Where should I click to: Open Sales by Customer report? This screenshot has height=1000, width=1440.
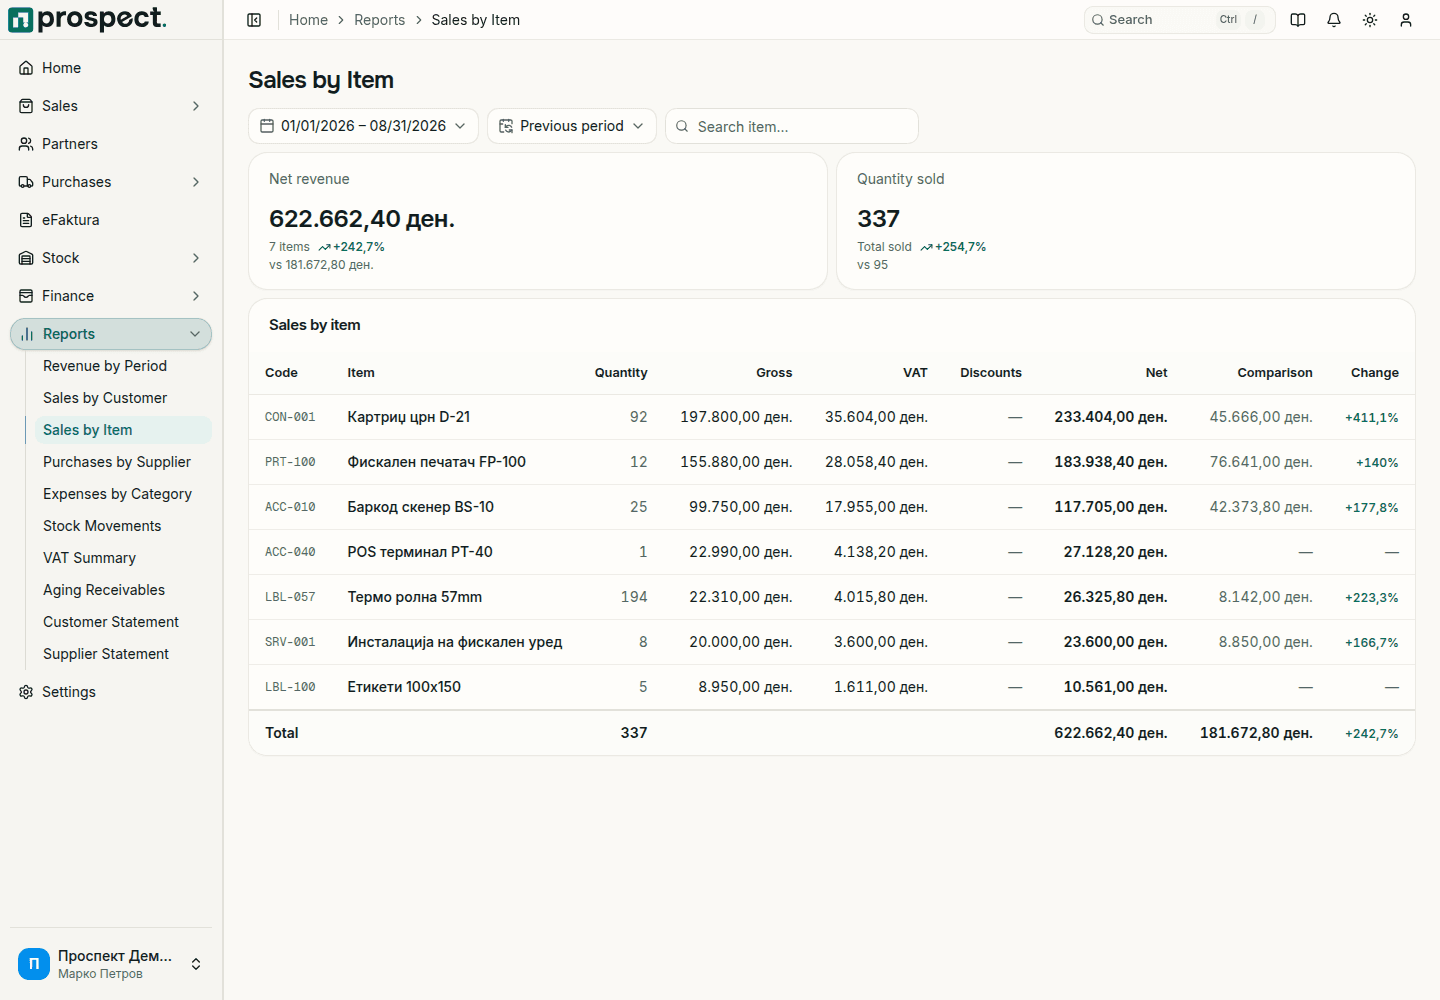point(105,398)
